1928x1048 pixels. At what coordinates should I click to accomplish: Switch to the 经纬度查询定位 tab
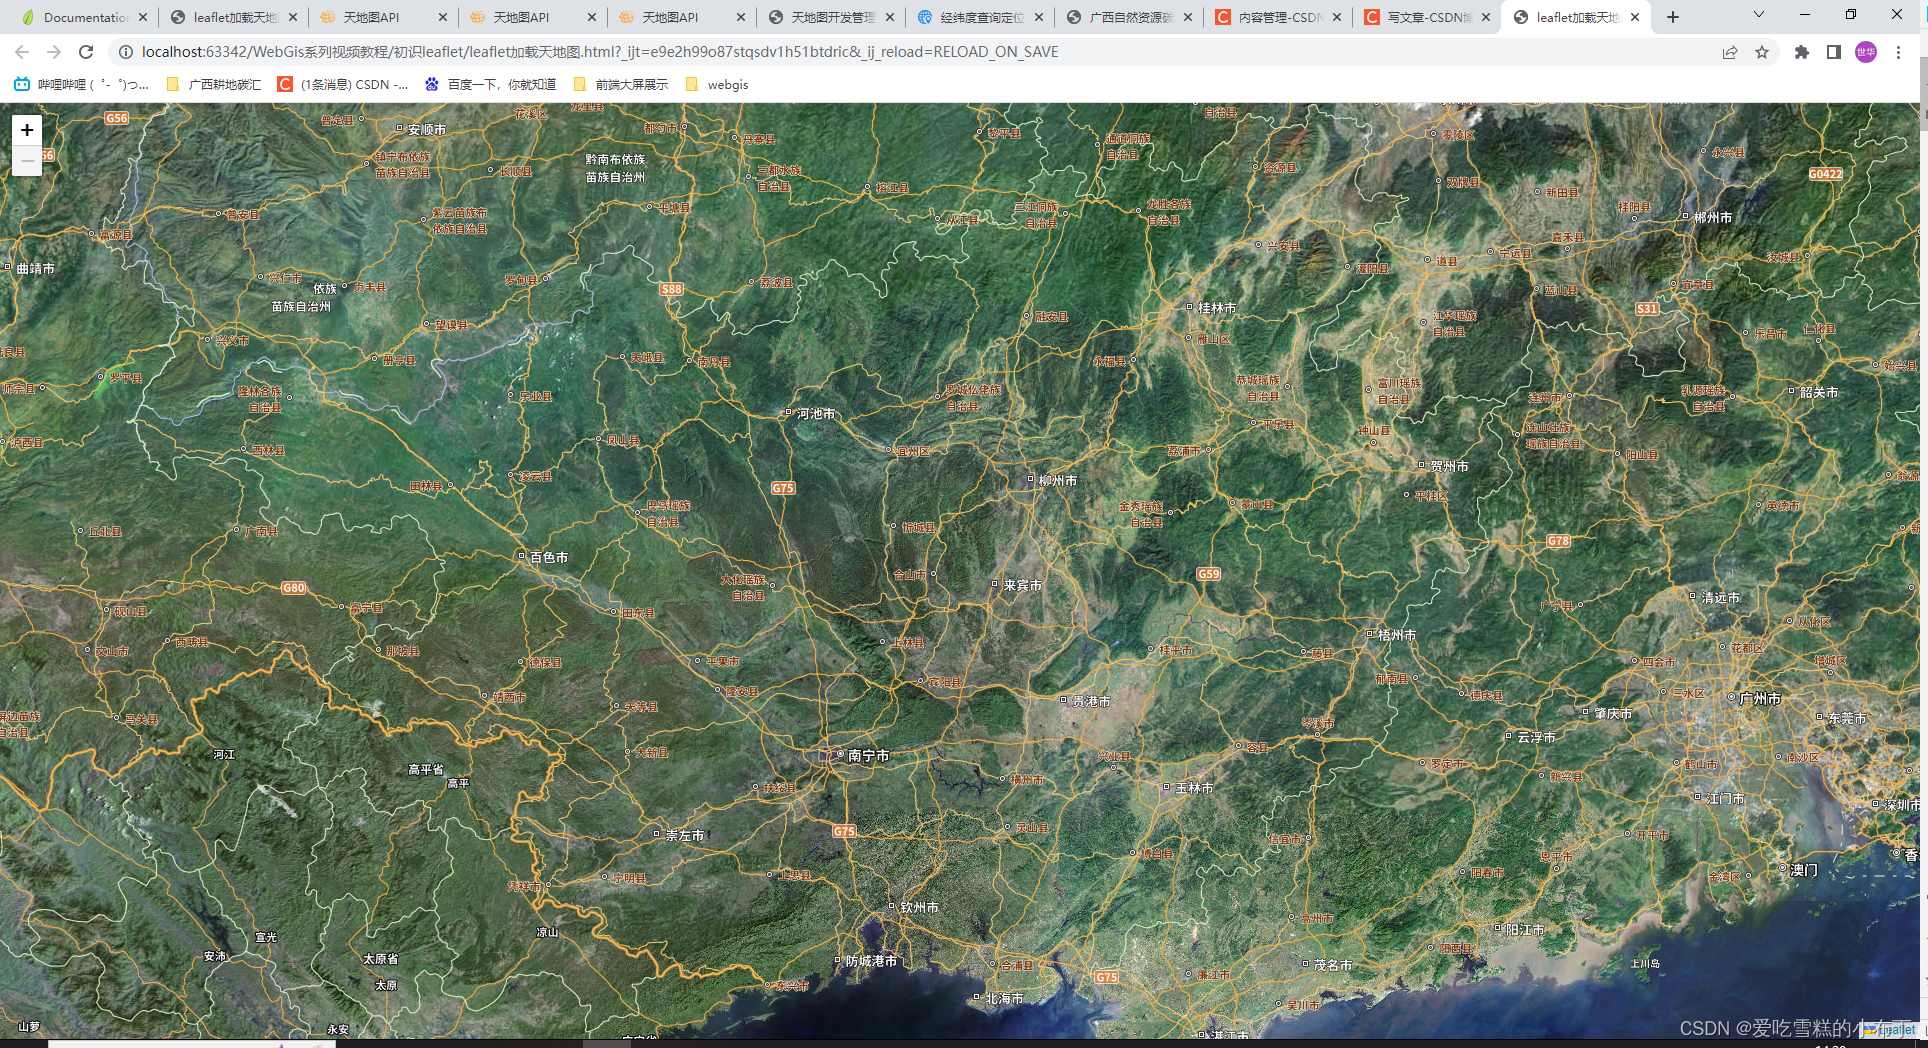point(981,17)
